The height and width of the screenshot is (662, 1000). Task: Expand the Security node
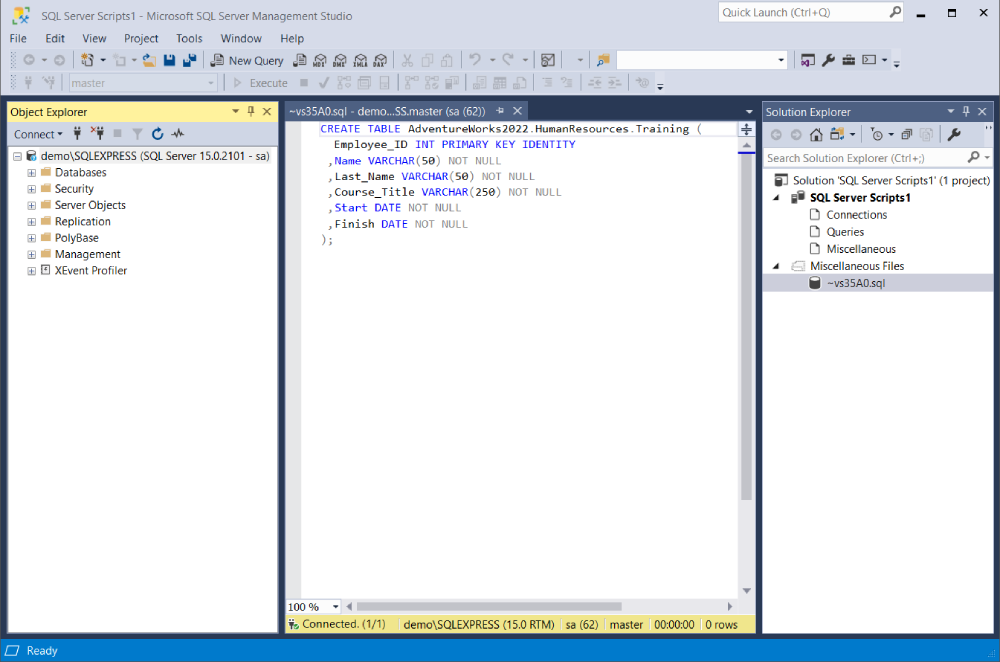pyautogui.click(x=31, y=189)
